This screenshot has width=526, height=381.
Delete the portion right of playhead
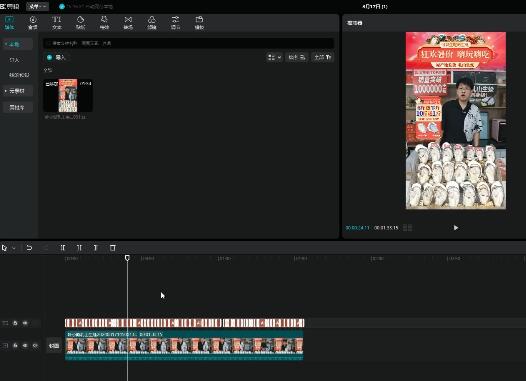[x=96, y=248]
